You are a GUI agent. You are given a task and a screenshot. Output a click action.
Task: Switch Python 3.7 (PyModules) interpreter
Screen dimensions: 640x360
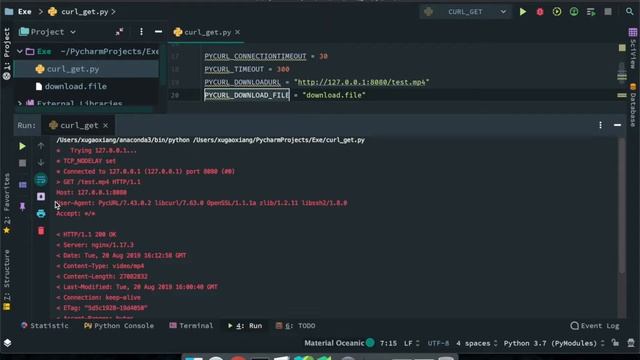click(x=554, y=343)
